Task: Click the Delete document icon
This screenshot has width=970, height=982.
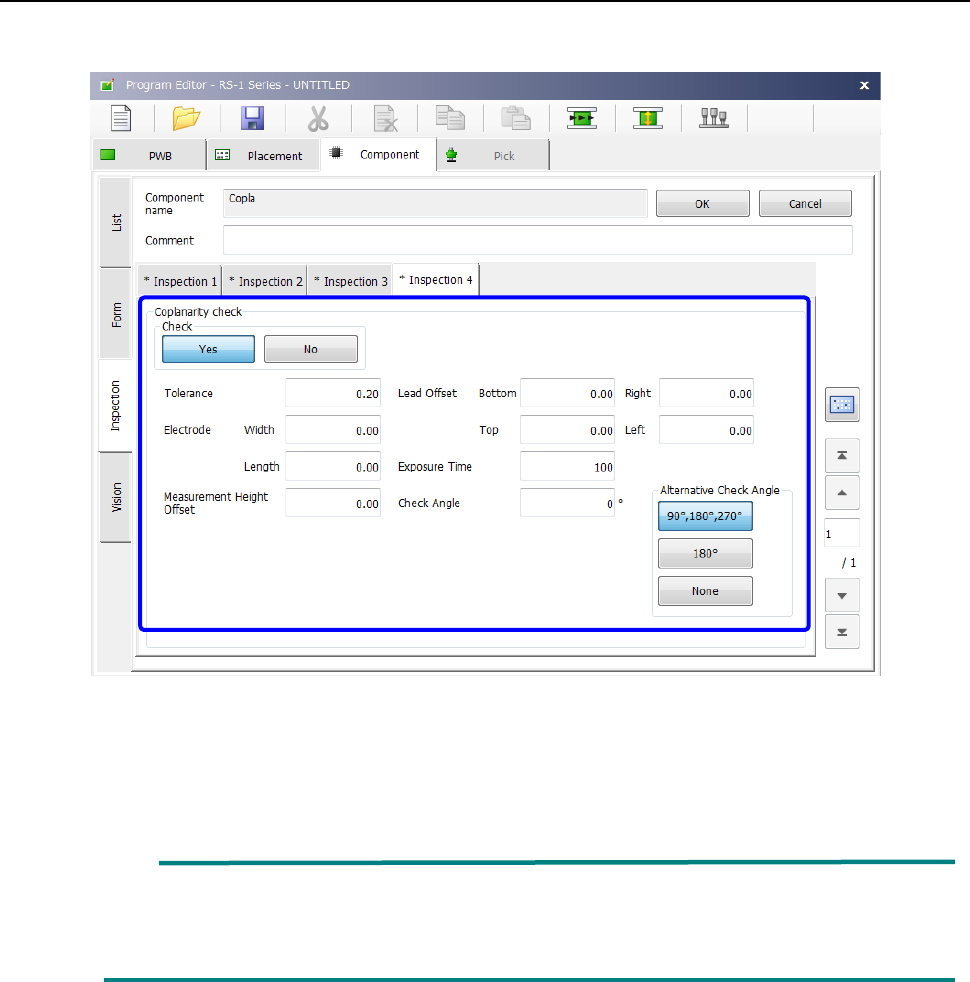Action: tap(384, 118)
